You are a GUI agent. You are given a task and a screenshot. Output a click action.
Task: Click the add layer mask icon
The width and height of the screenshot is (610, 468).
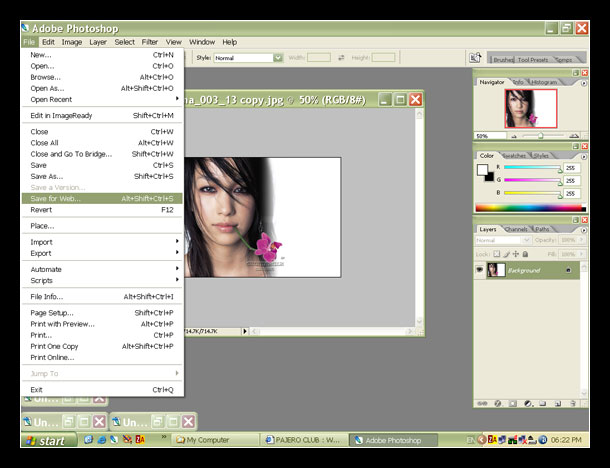tap(511, 403)
